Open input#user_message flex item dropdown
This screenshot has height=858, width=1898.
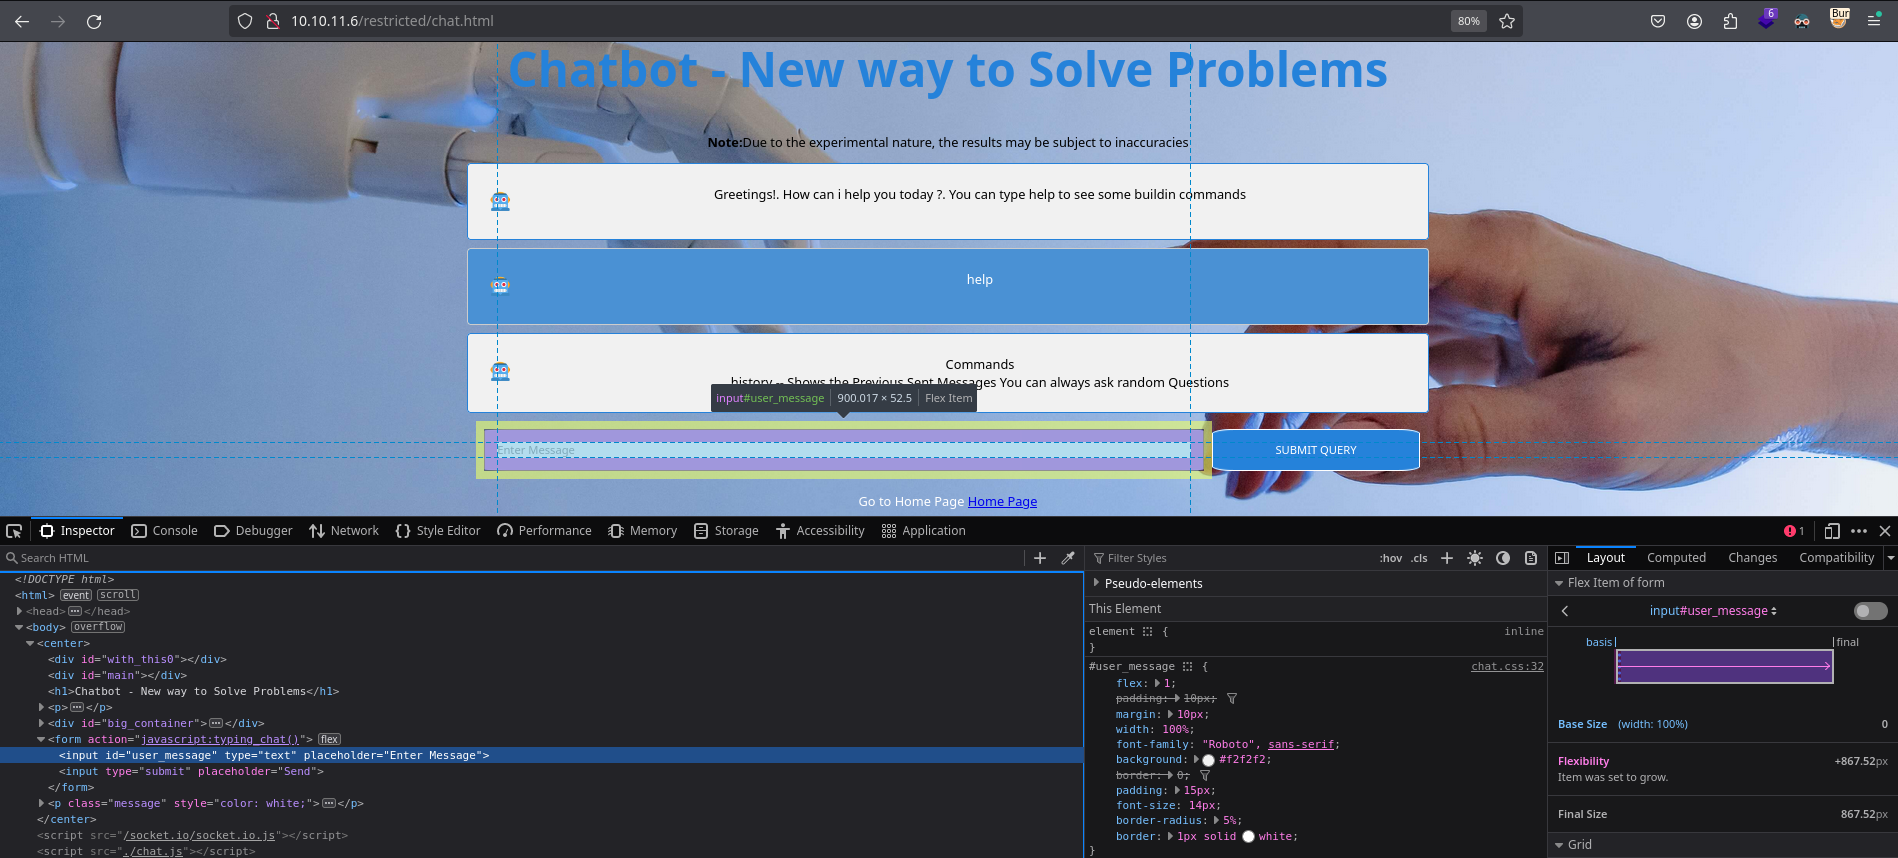point(1713,611)
